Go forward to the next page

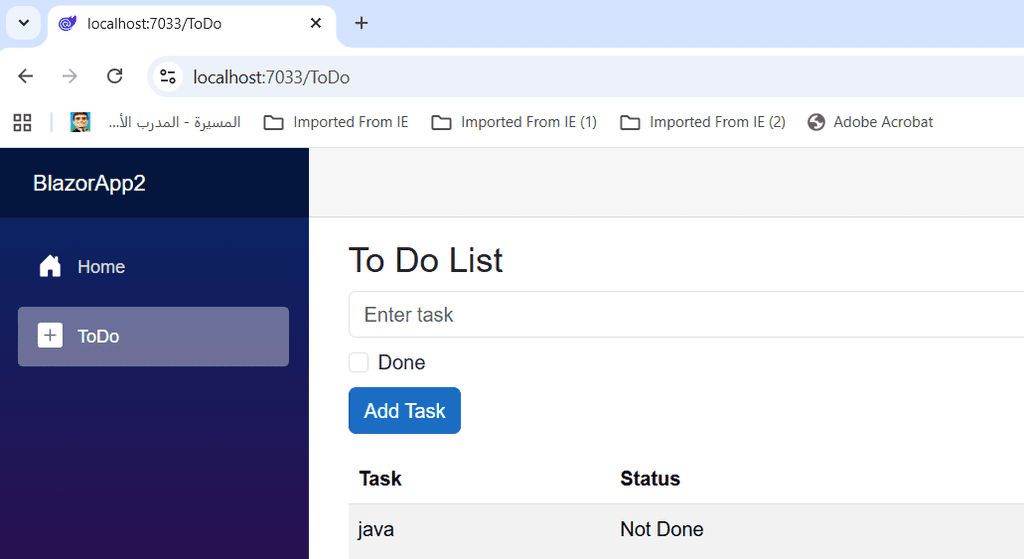tap(70, 76)
